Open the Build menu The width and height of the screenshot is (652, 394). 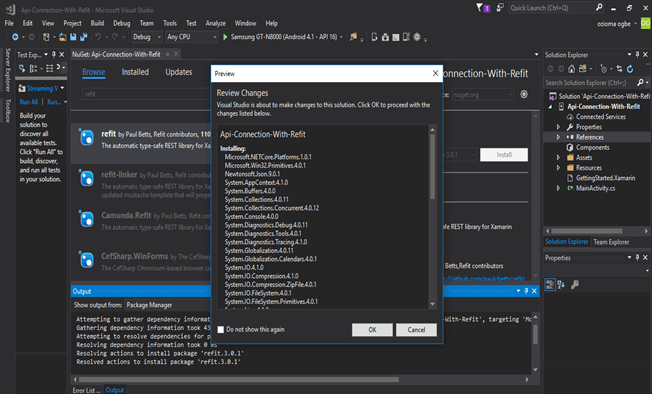(97, 23)
